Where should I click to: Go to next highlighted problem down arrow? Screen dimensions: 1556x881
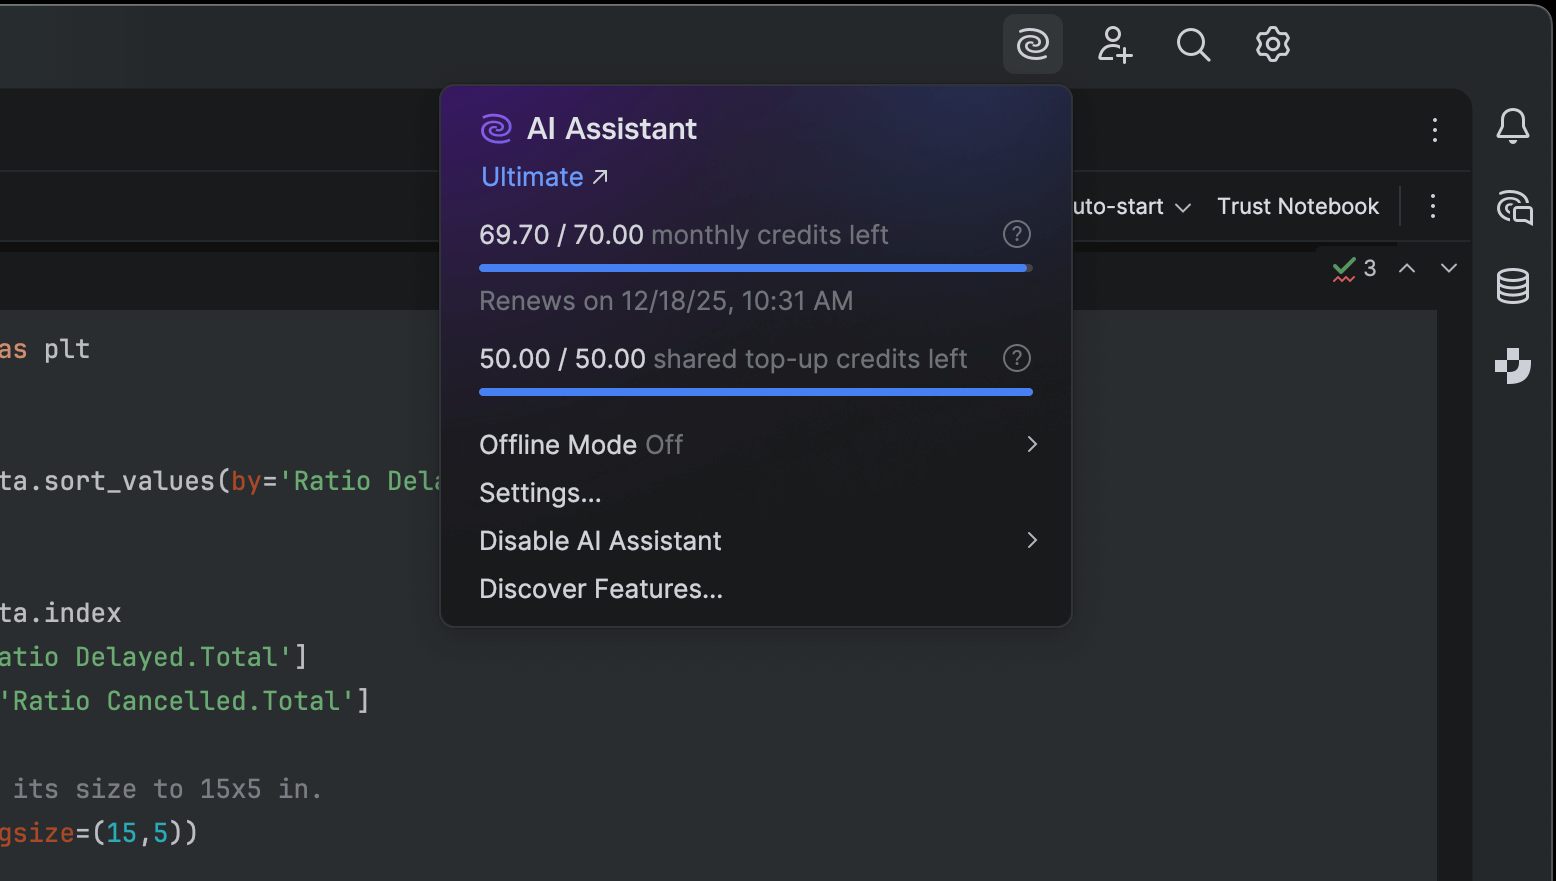coord(1449,268)
